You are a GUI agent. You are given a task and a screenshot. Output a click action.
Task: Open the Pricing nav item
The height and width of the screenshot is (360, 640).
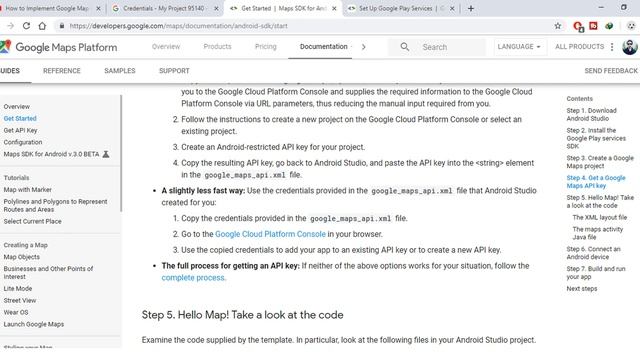pyautogui.click(x=266, y=47)
